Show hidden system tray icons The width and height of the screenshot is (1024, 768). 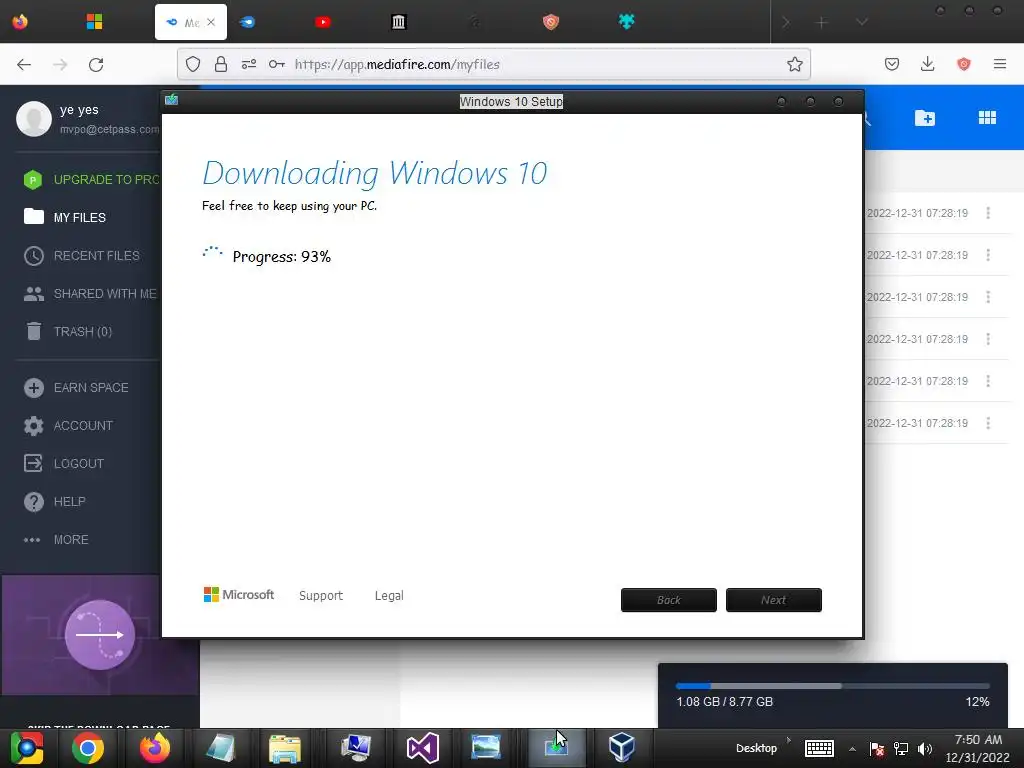click(852, 749)
